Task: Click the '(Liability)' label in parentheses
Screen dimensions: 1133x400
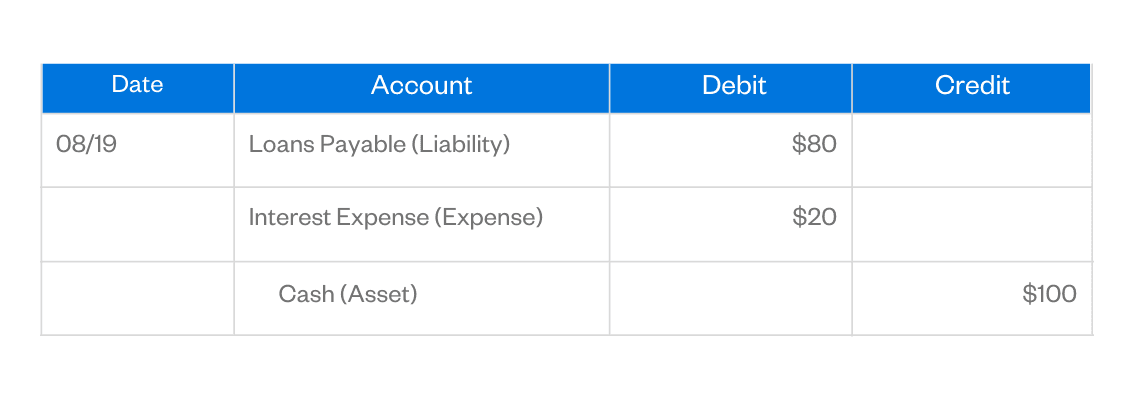Action: [461, 144]
